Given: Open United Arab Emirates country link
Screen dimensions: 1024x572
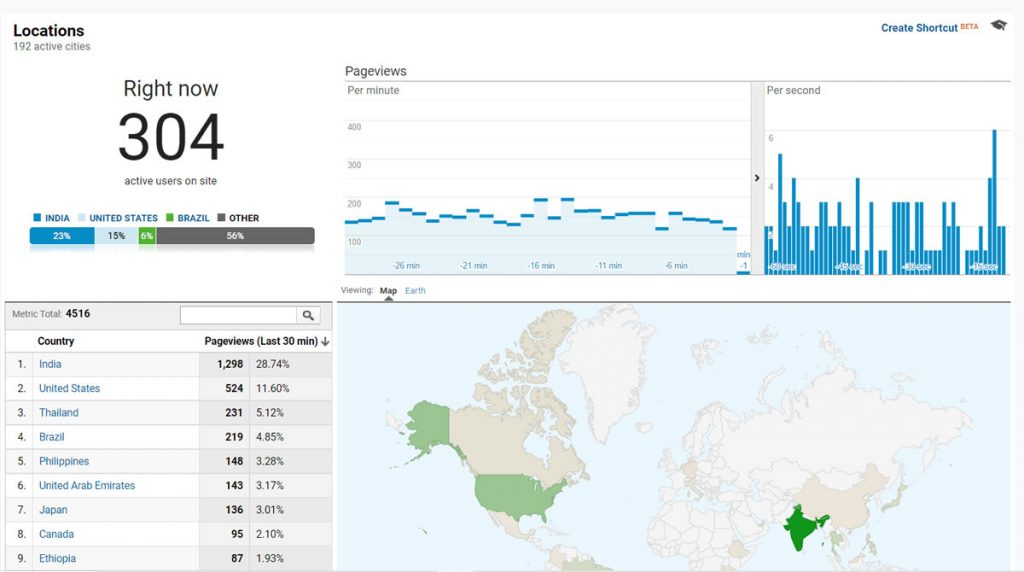Looking at the screenshot, I should coord(87,485).
